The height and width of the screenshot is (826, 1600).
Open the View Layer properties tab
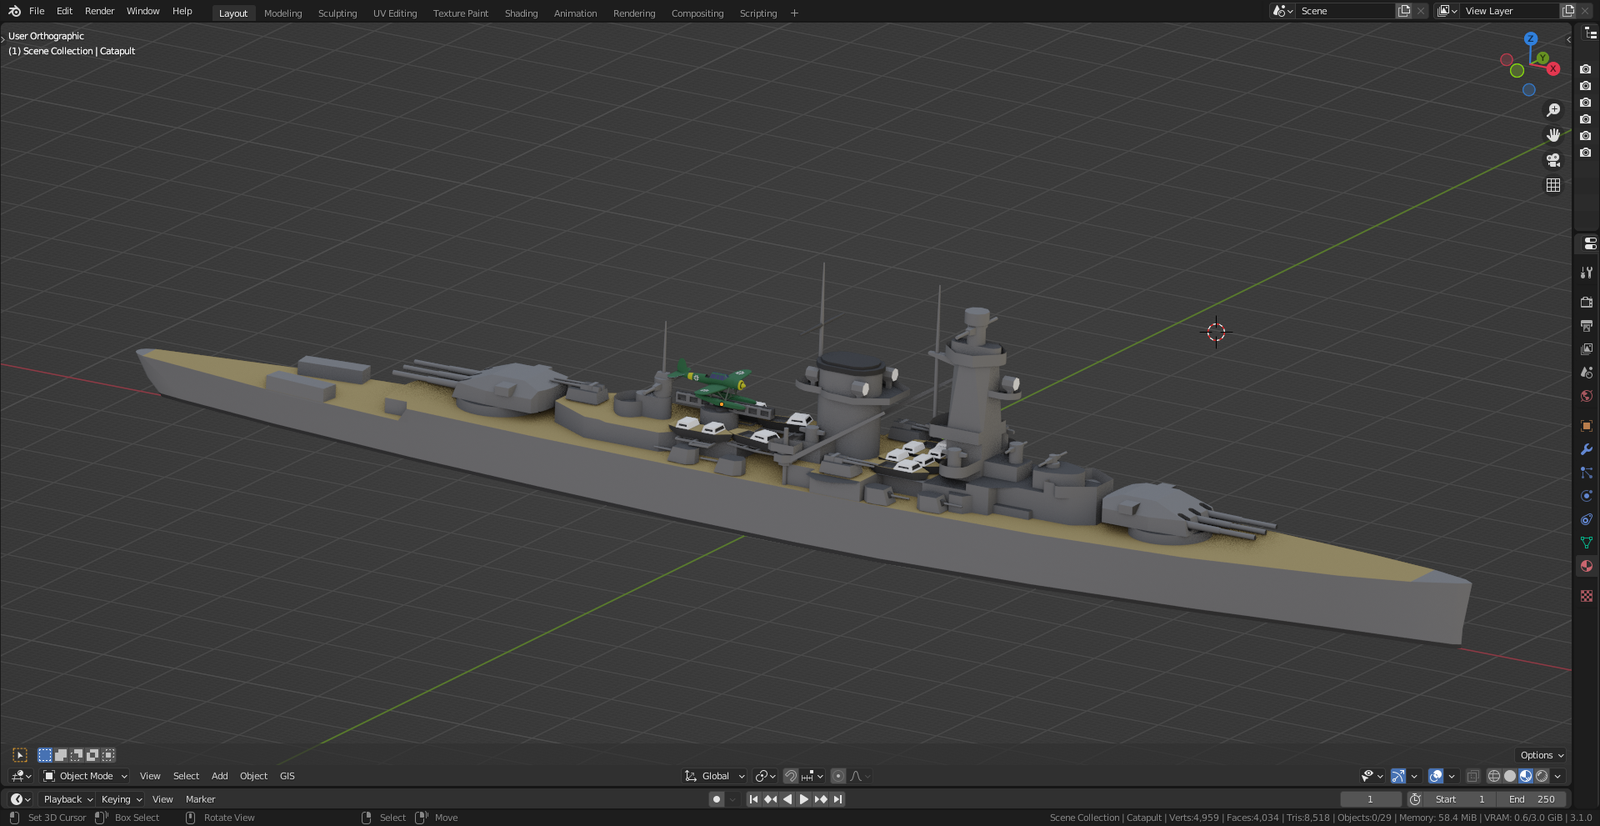(x=1586, y=349)
